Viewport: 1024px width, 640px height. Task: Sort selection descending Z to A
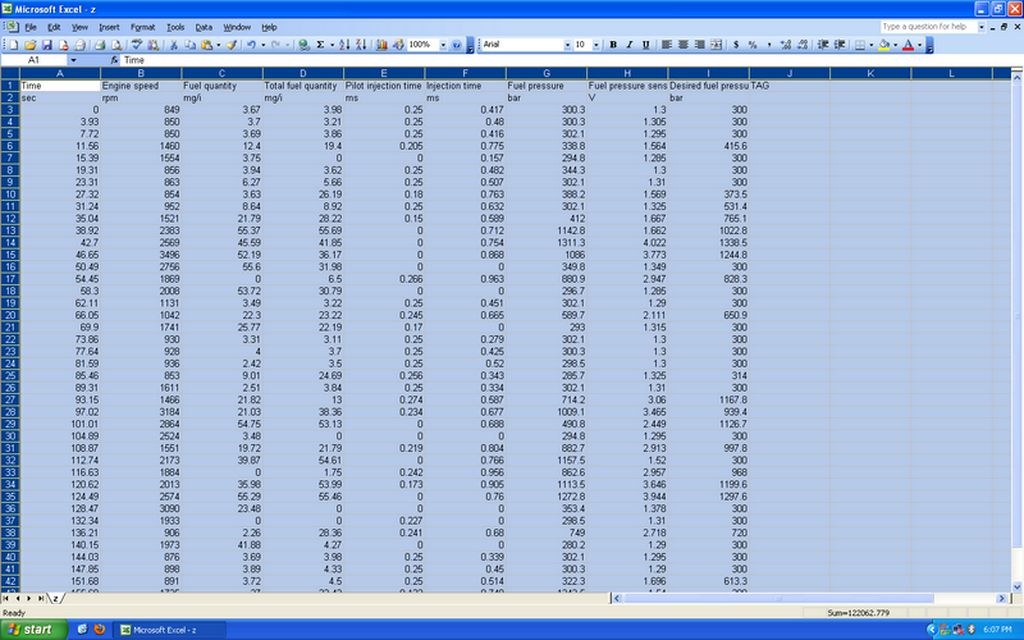tap(360, 44)
